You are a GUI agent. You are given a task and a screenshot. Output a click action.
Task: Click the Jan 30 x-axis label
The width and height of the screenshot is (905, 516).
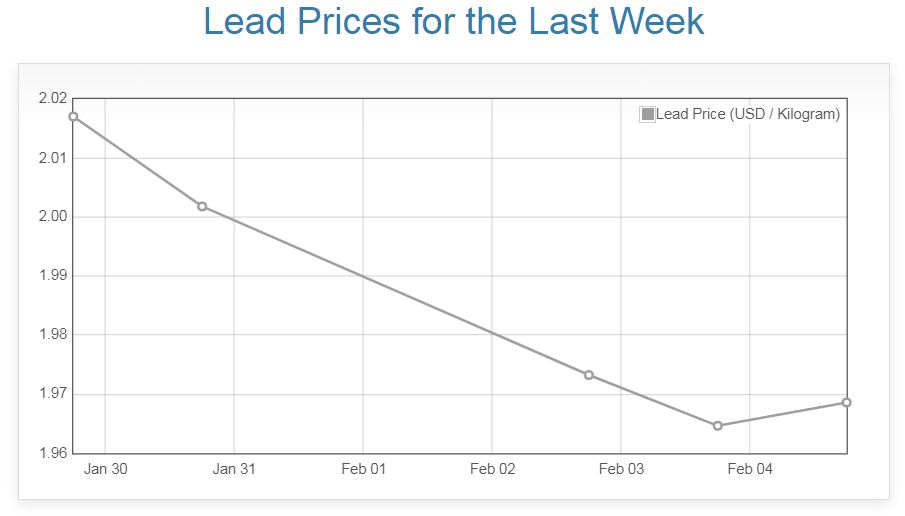105,469
